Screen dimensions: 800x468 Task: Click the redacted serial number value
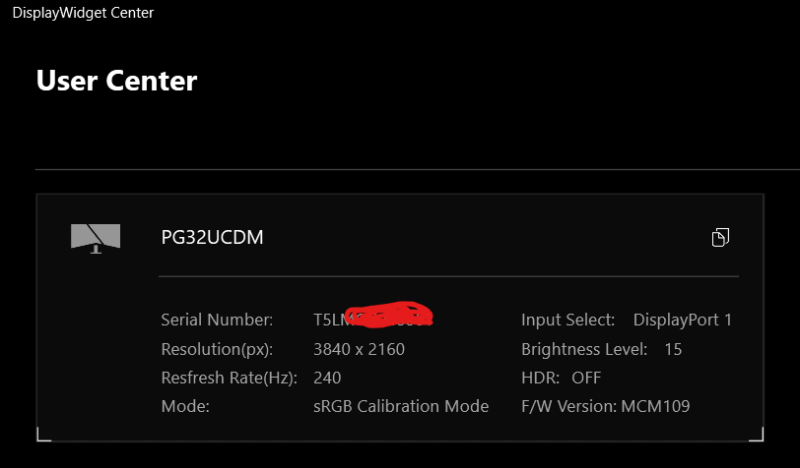373,316
